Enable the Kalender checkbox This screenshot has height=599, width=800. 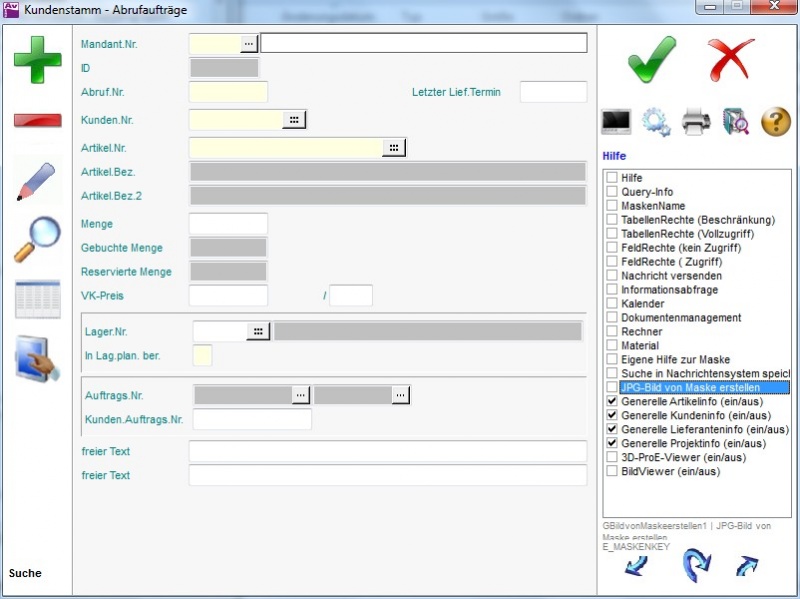pos(611,303)
